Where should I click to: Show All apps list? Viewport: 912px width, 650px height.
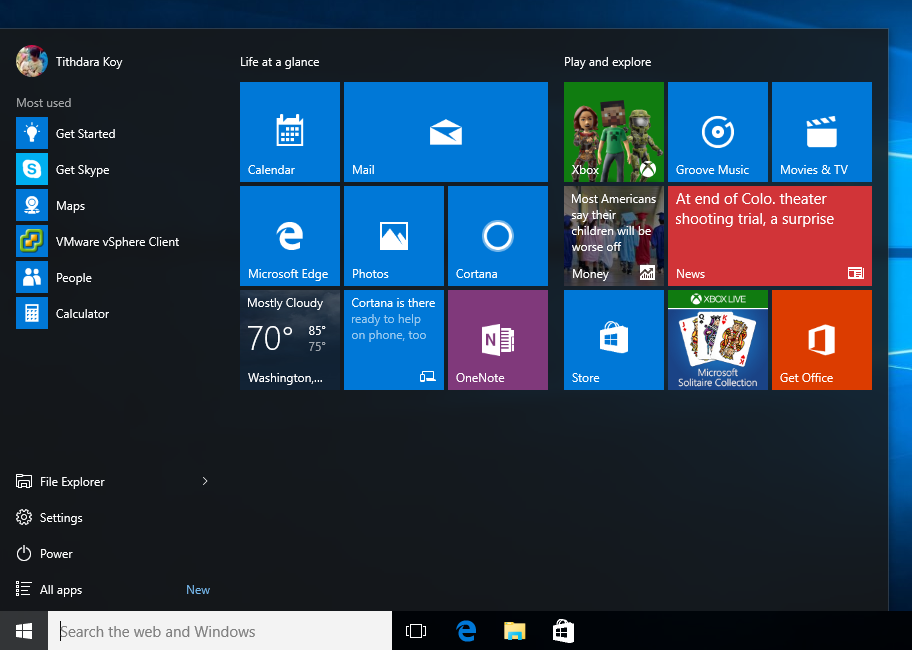[49, 590]
